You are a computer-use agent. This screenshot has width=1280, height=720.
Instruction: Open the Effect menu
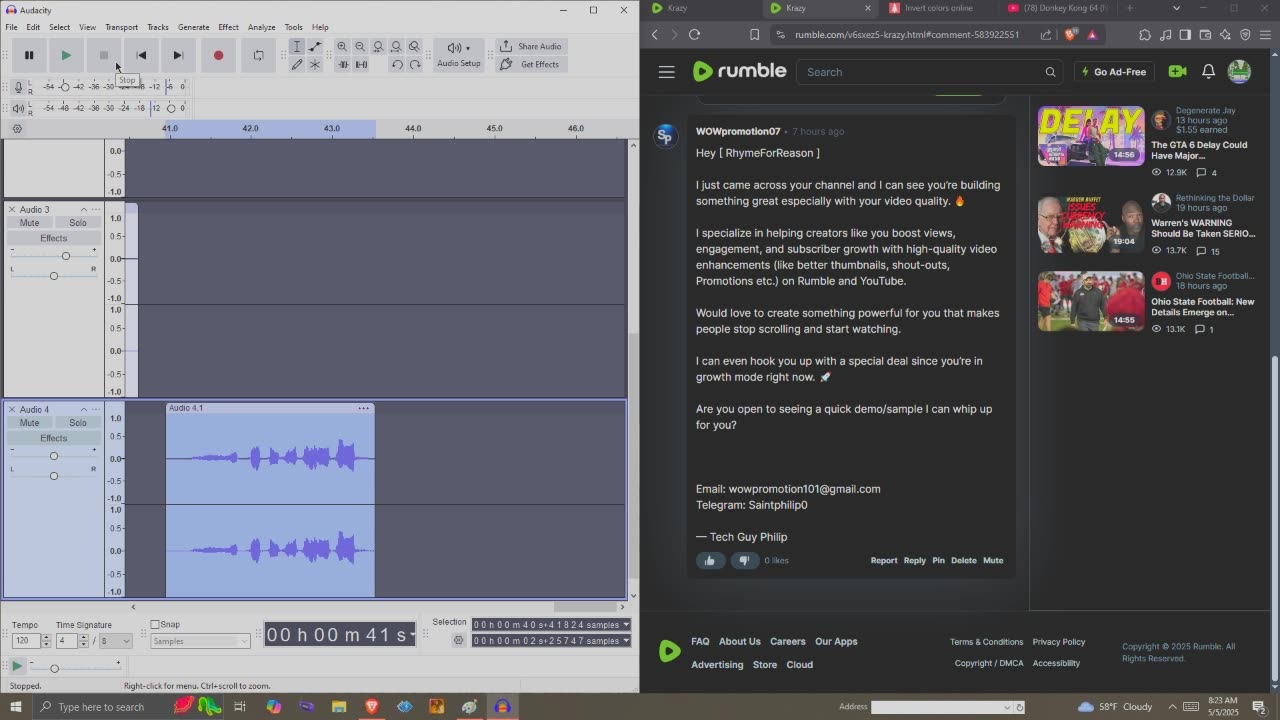[x=229, y=27]
